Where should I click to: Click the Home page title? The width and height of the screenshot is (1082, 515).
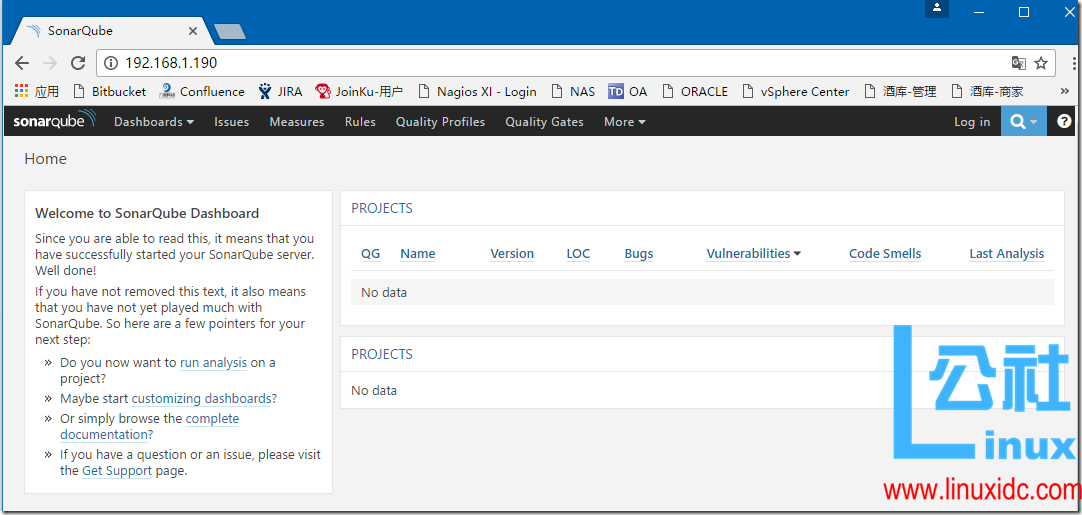coord(46,159)
